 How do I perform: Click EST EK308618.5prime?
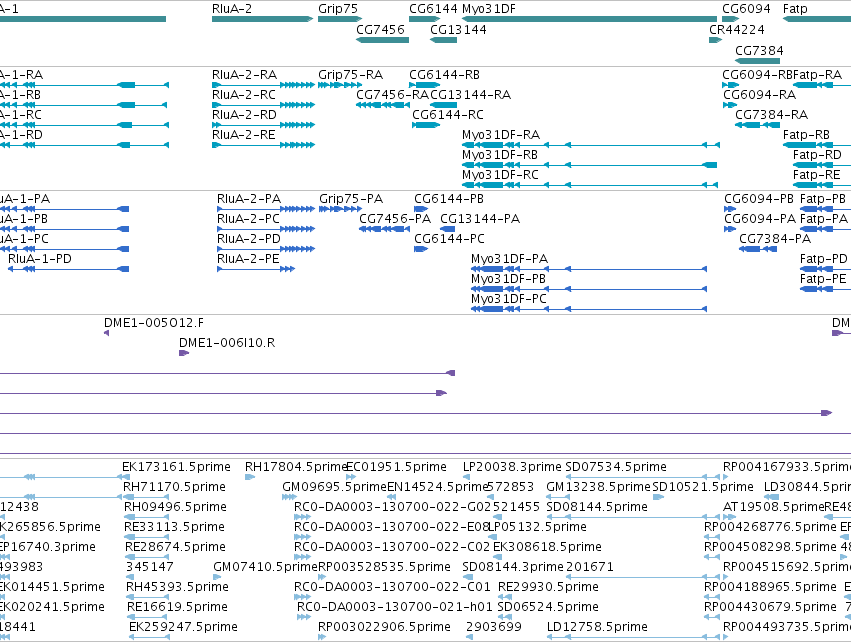(547, 546)
